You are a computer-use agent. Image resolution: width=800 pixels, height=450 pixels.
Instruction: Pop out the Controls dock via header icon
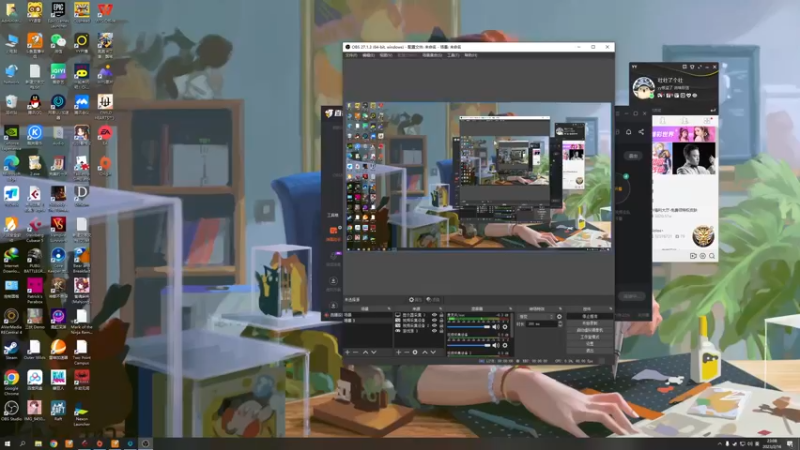(611, 309)
